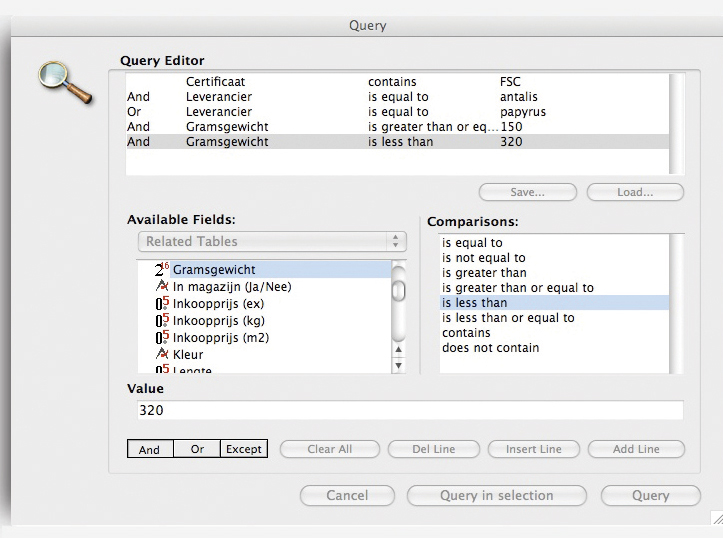Cancel the query dialog

[x=347, y=496]
